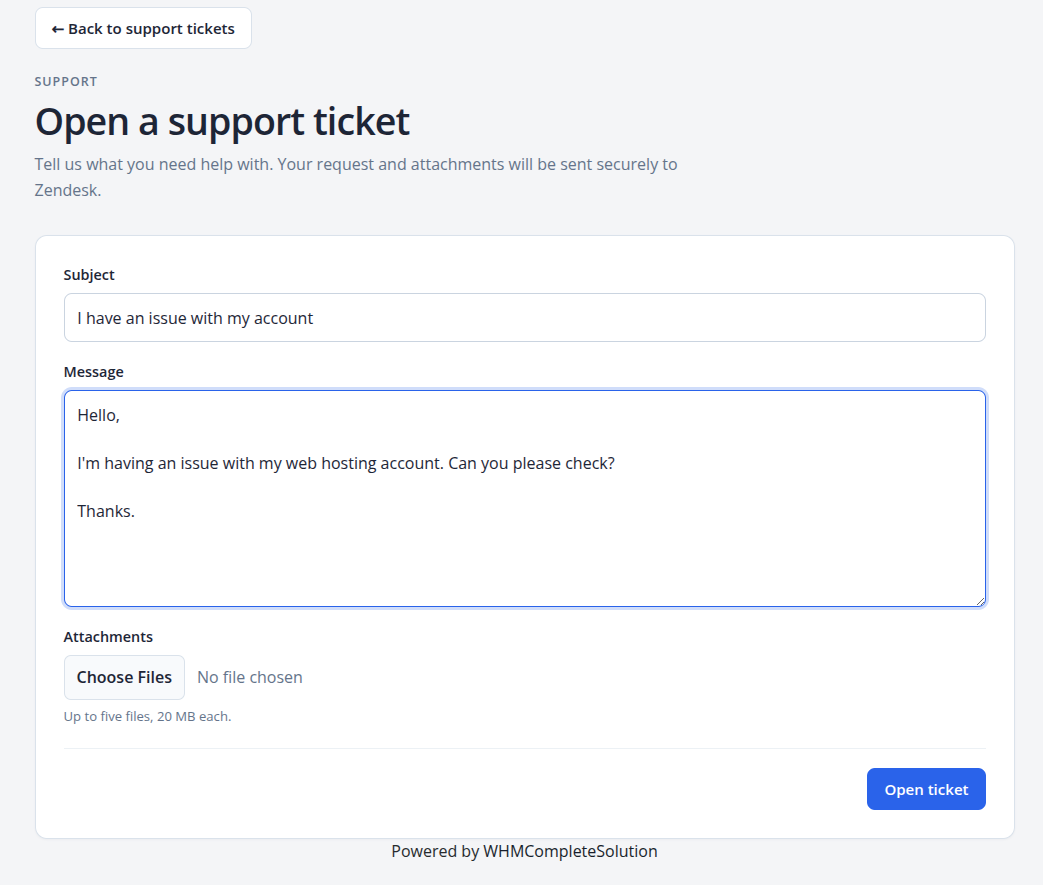The height and width of the screenshot is (885, 1043).
Task: Click the Attachments label
Action: tap(108, 637)
